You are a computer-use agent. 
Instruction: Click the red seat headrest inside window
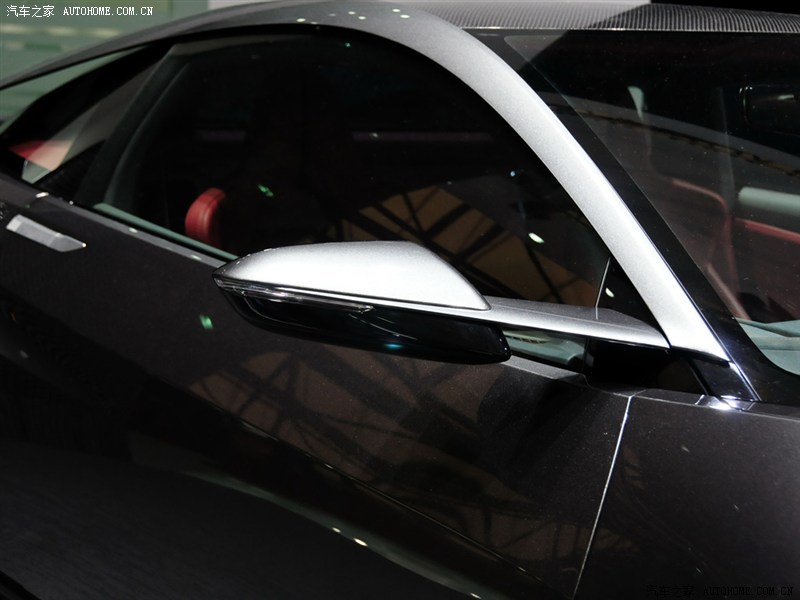point(205,215)
